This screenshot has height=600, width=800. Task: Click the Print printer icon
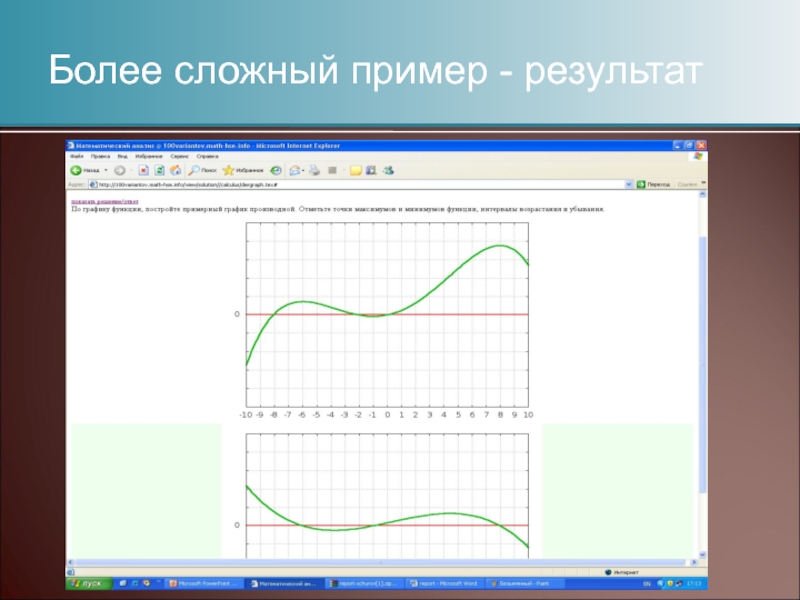(x=314, y=170)
